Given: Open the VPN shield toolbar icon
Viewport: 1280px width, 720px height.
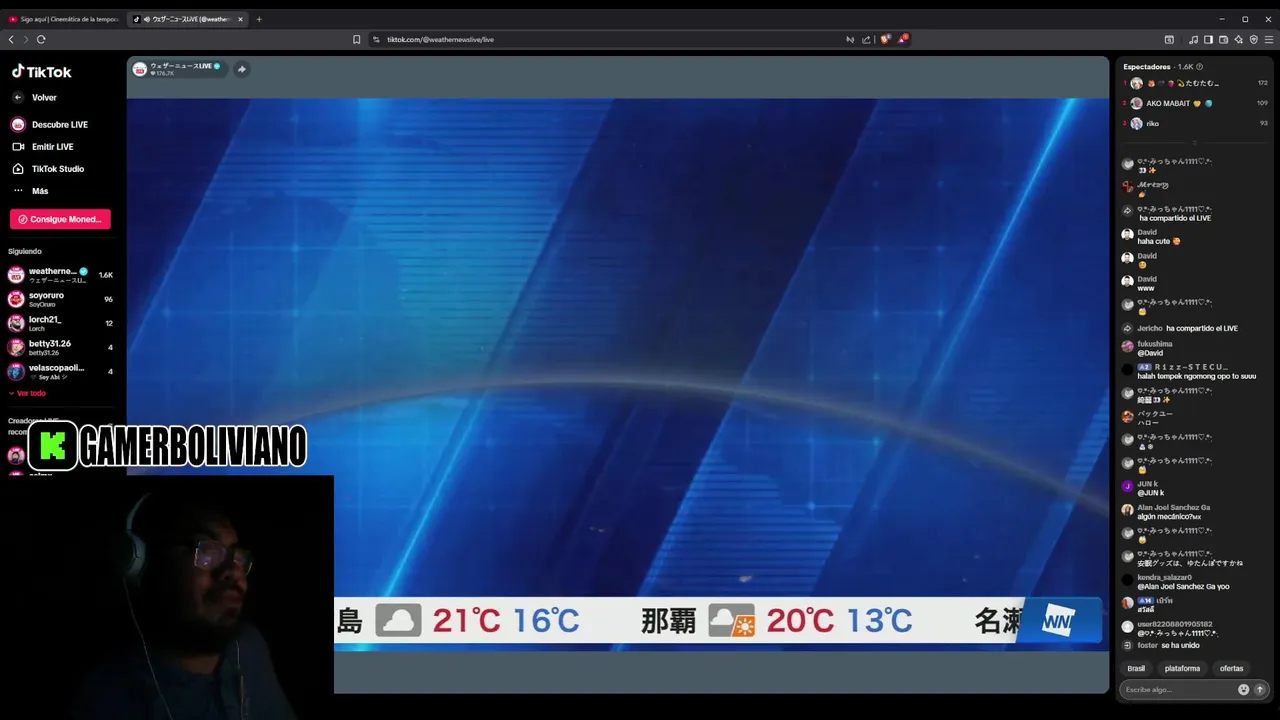Looking at the screenshot, I should point(1253,39).
